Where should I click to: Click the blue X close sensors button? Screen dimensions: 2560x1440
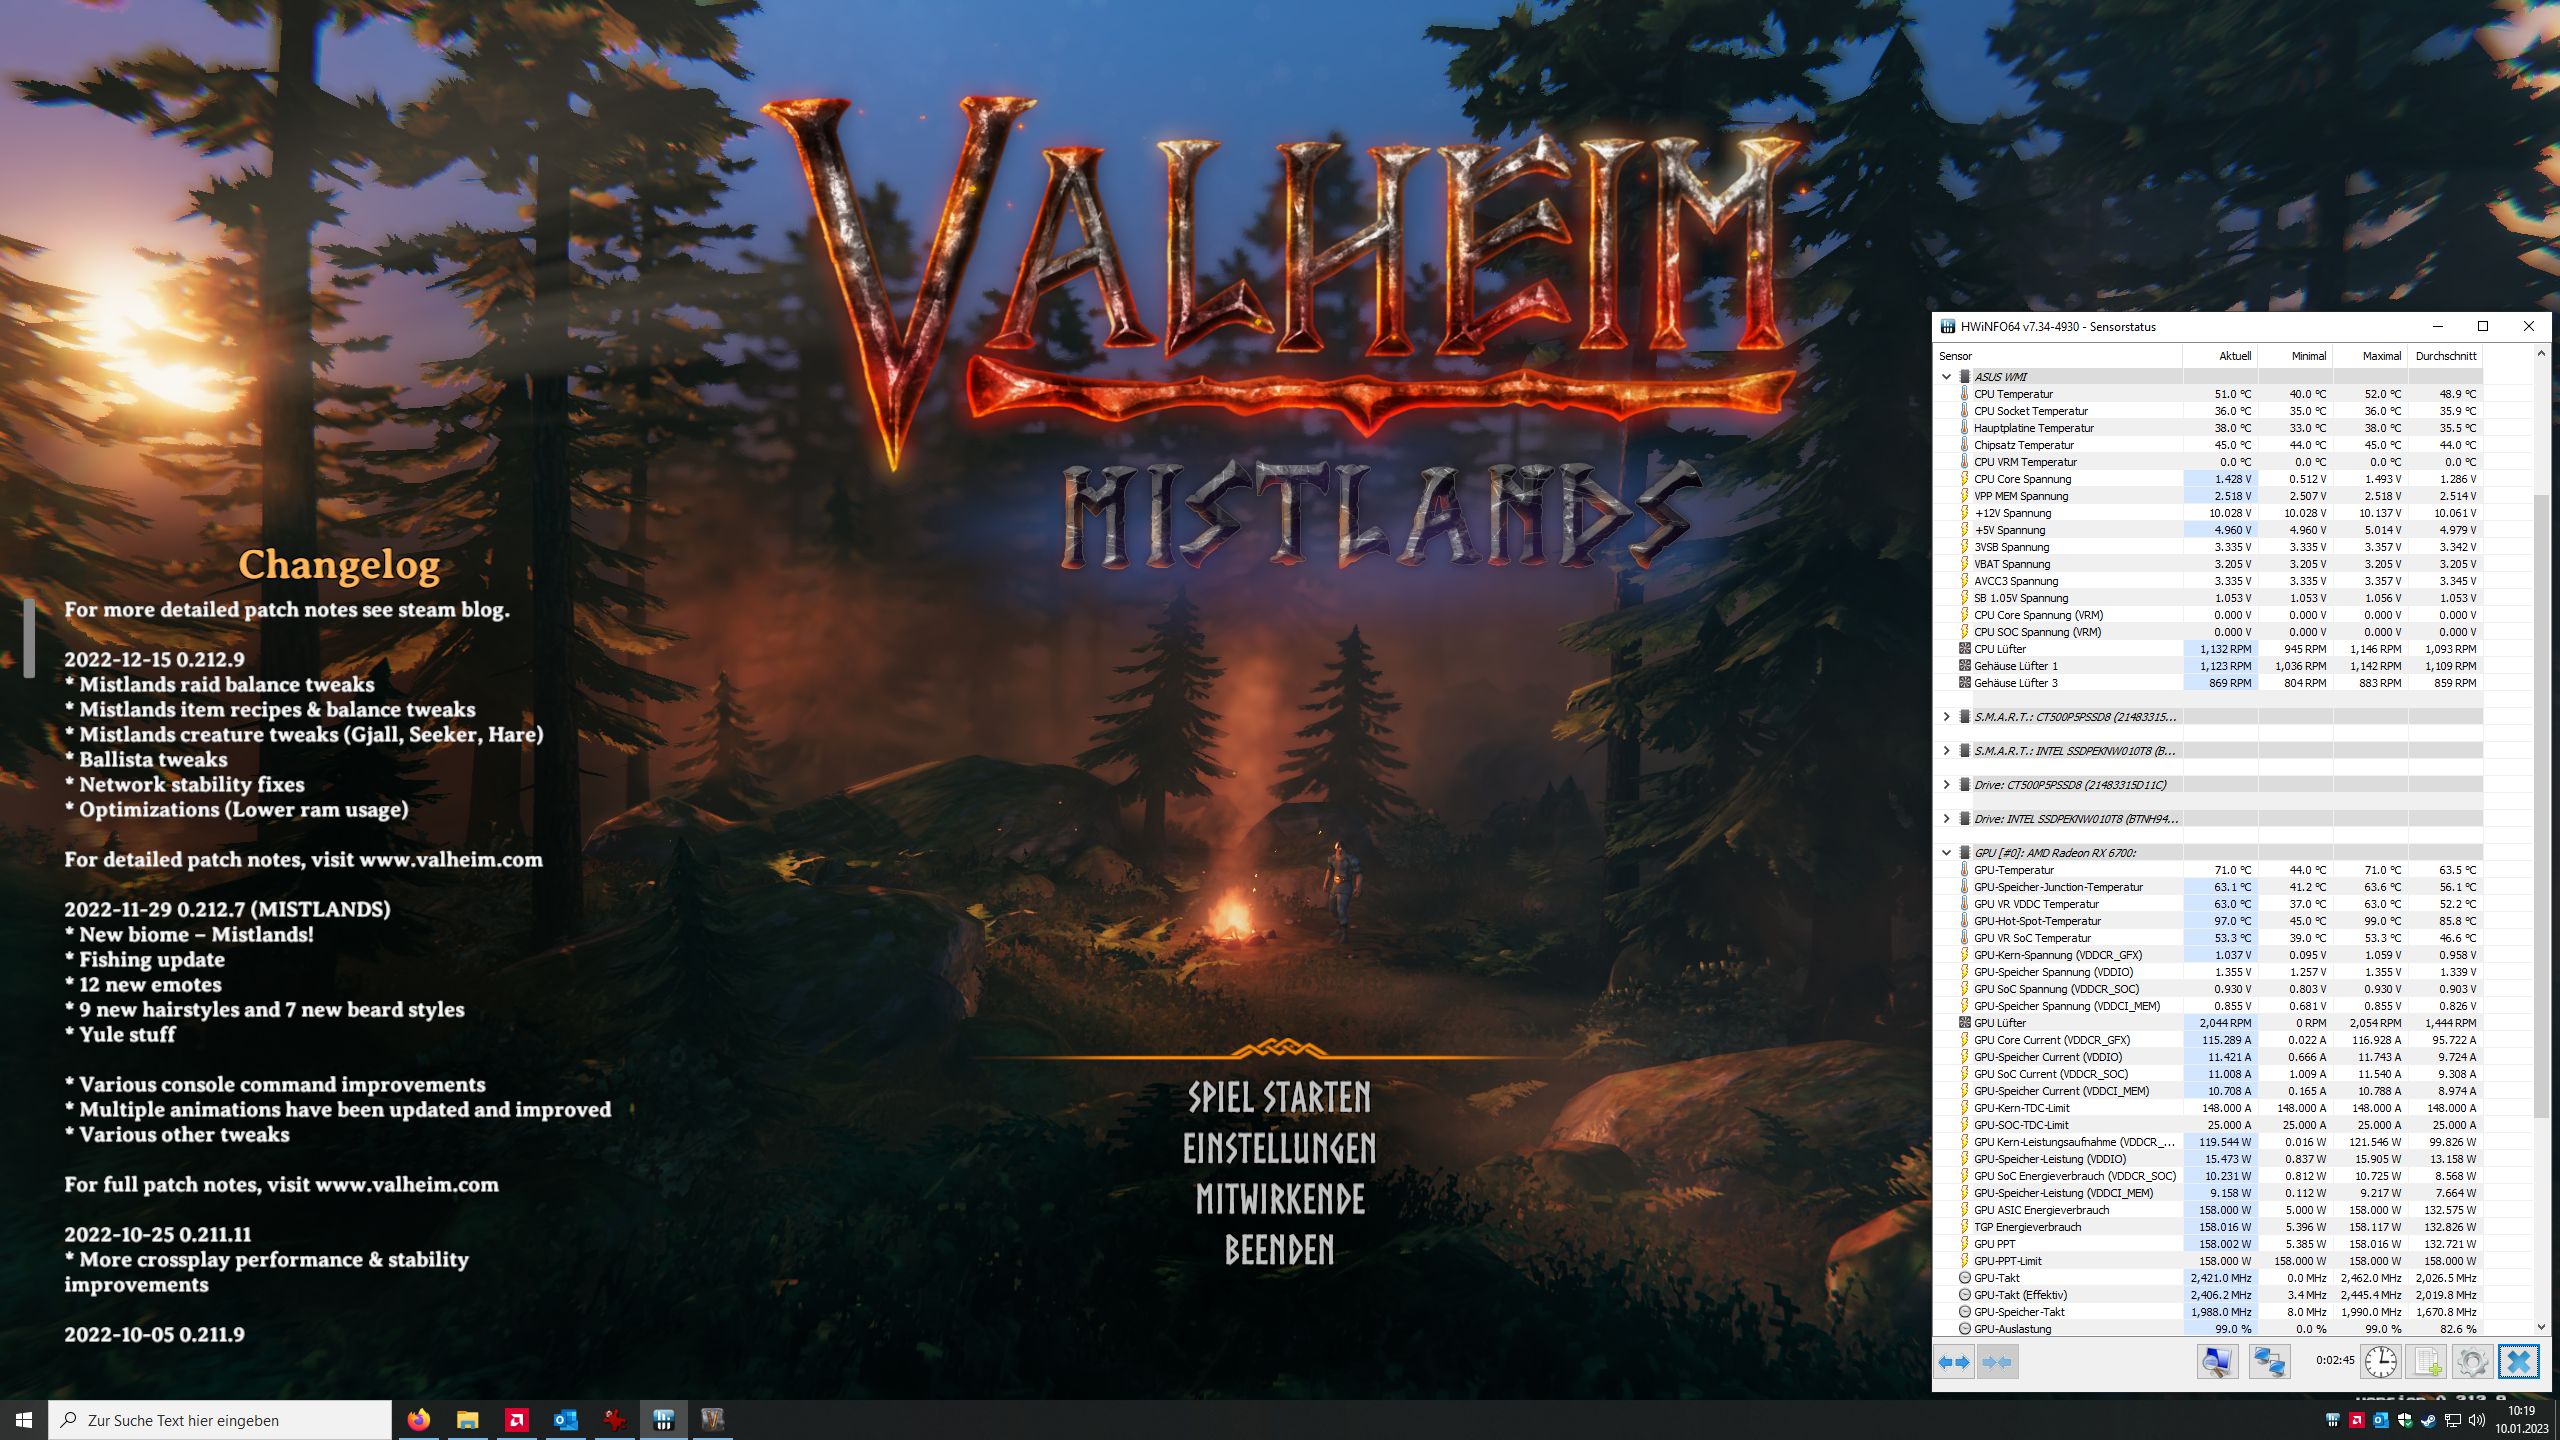[2518, 1362]
